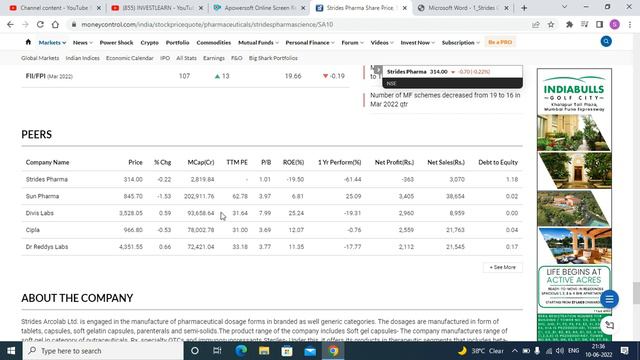This screenshot has width=640, height=360.
Task: Click the Strides Pharma sticky price widget
Action: [x=452, y=77]
